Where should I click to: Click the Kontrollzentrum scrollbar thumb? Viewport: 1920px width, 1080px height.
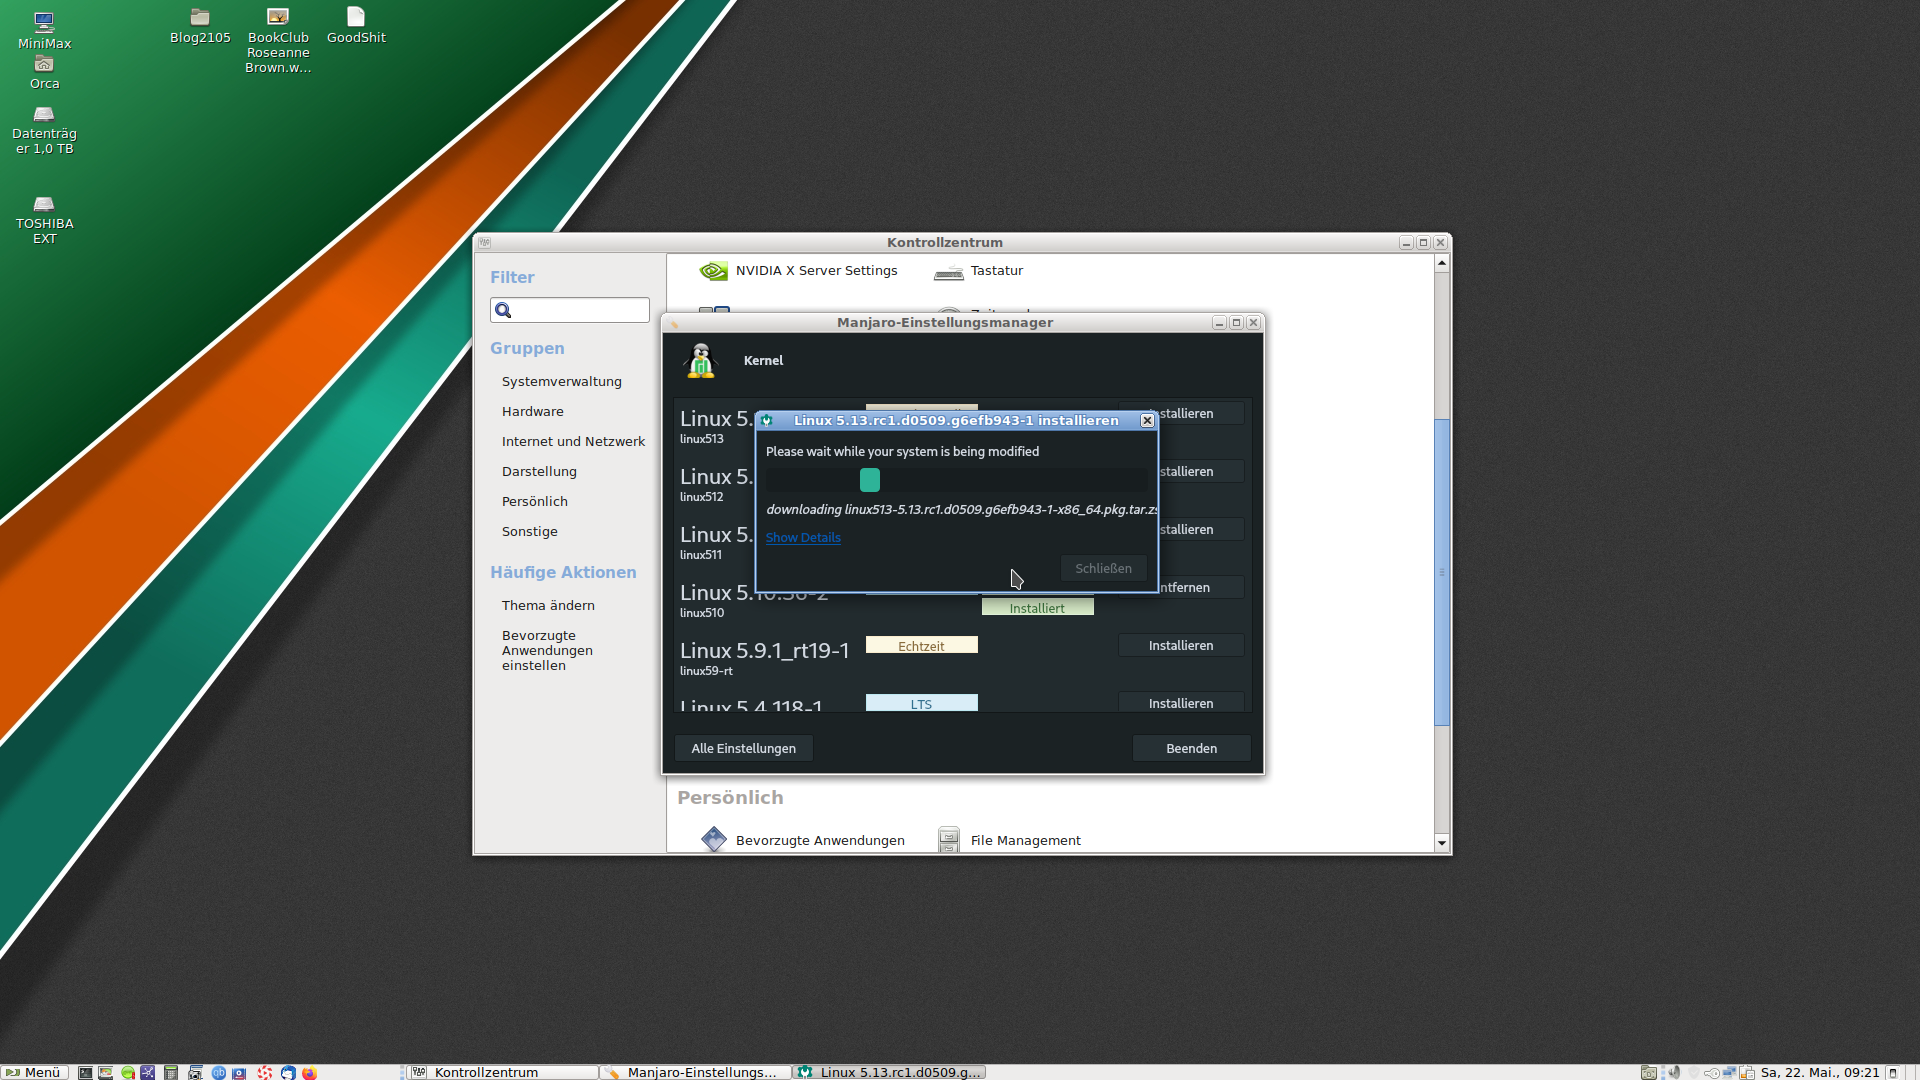(1441, 572)
